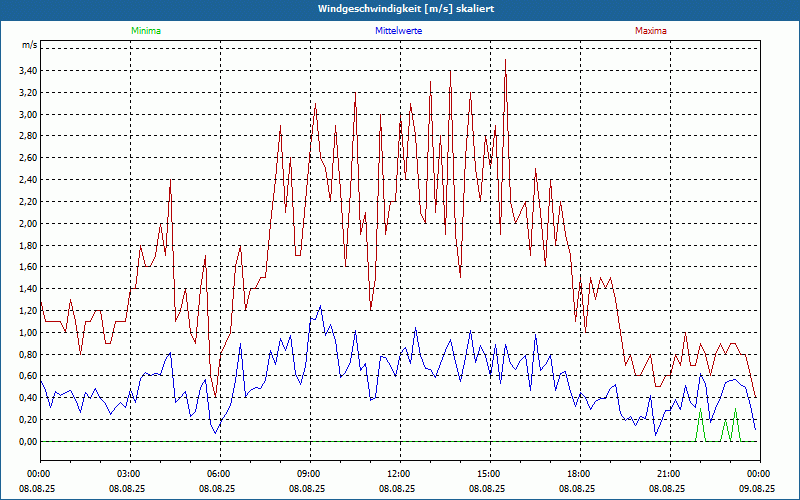
Task: Click the 1,60 y-axis value
Action: click(x=28, y=267)
